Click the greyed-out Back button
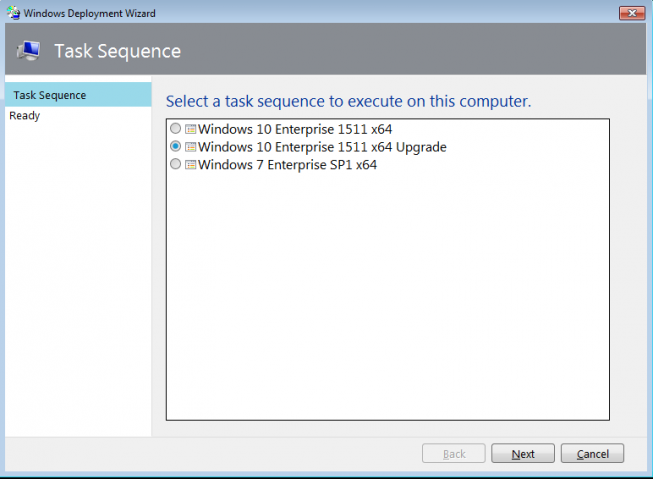 (454, 453)
